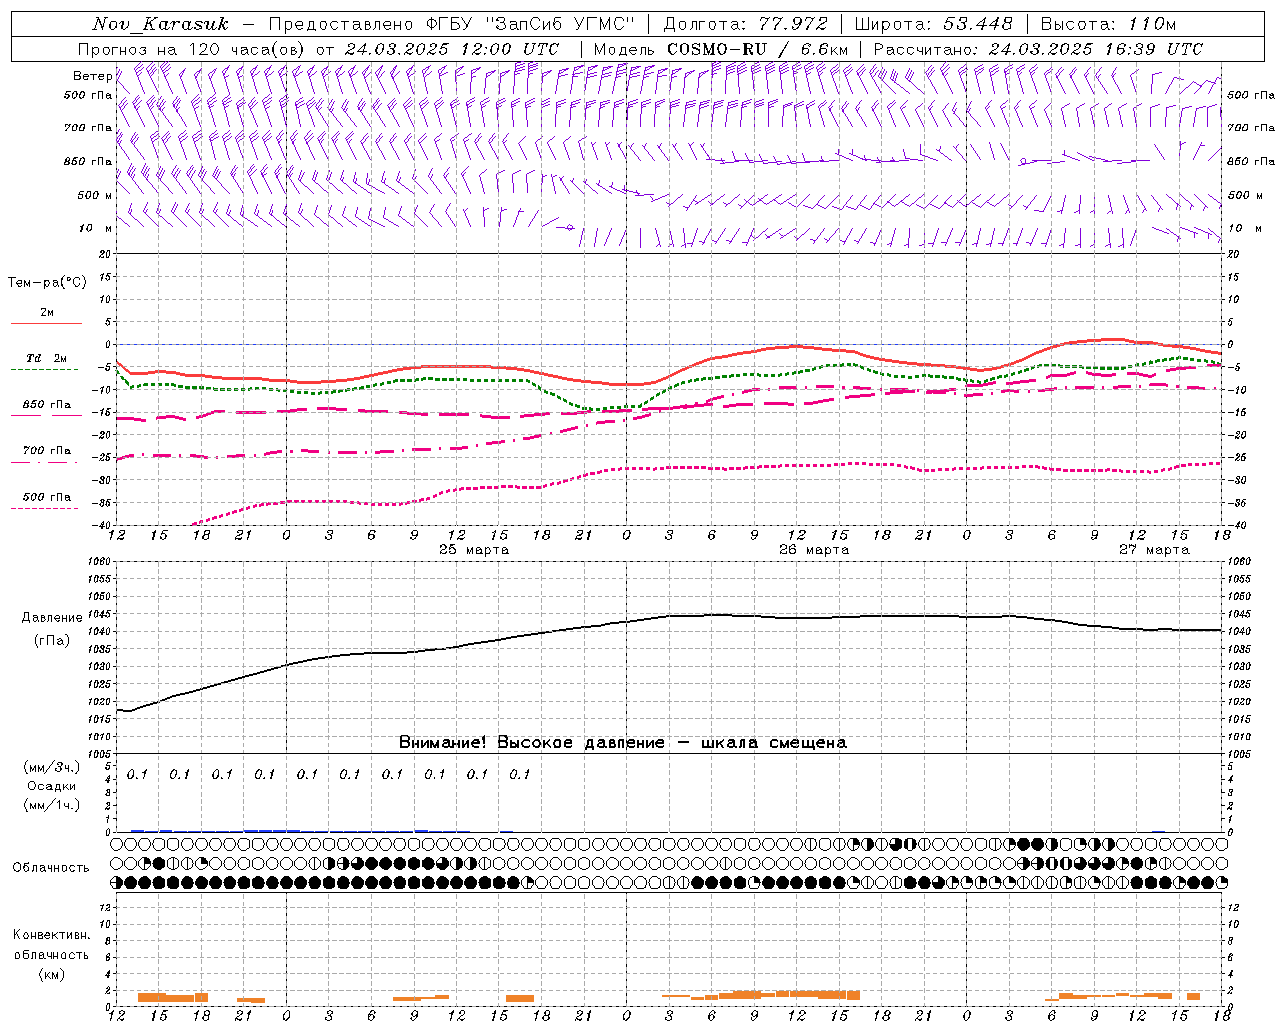The height and width of the screenshot is (1024, 1280).
Task: Click the 26 марта date label
Action: point(814,550)
